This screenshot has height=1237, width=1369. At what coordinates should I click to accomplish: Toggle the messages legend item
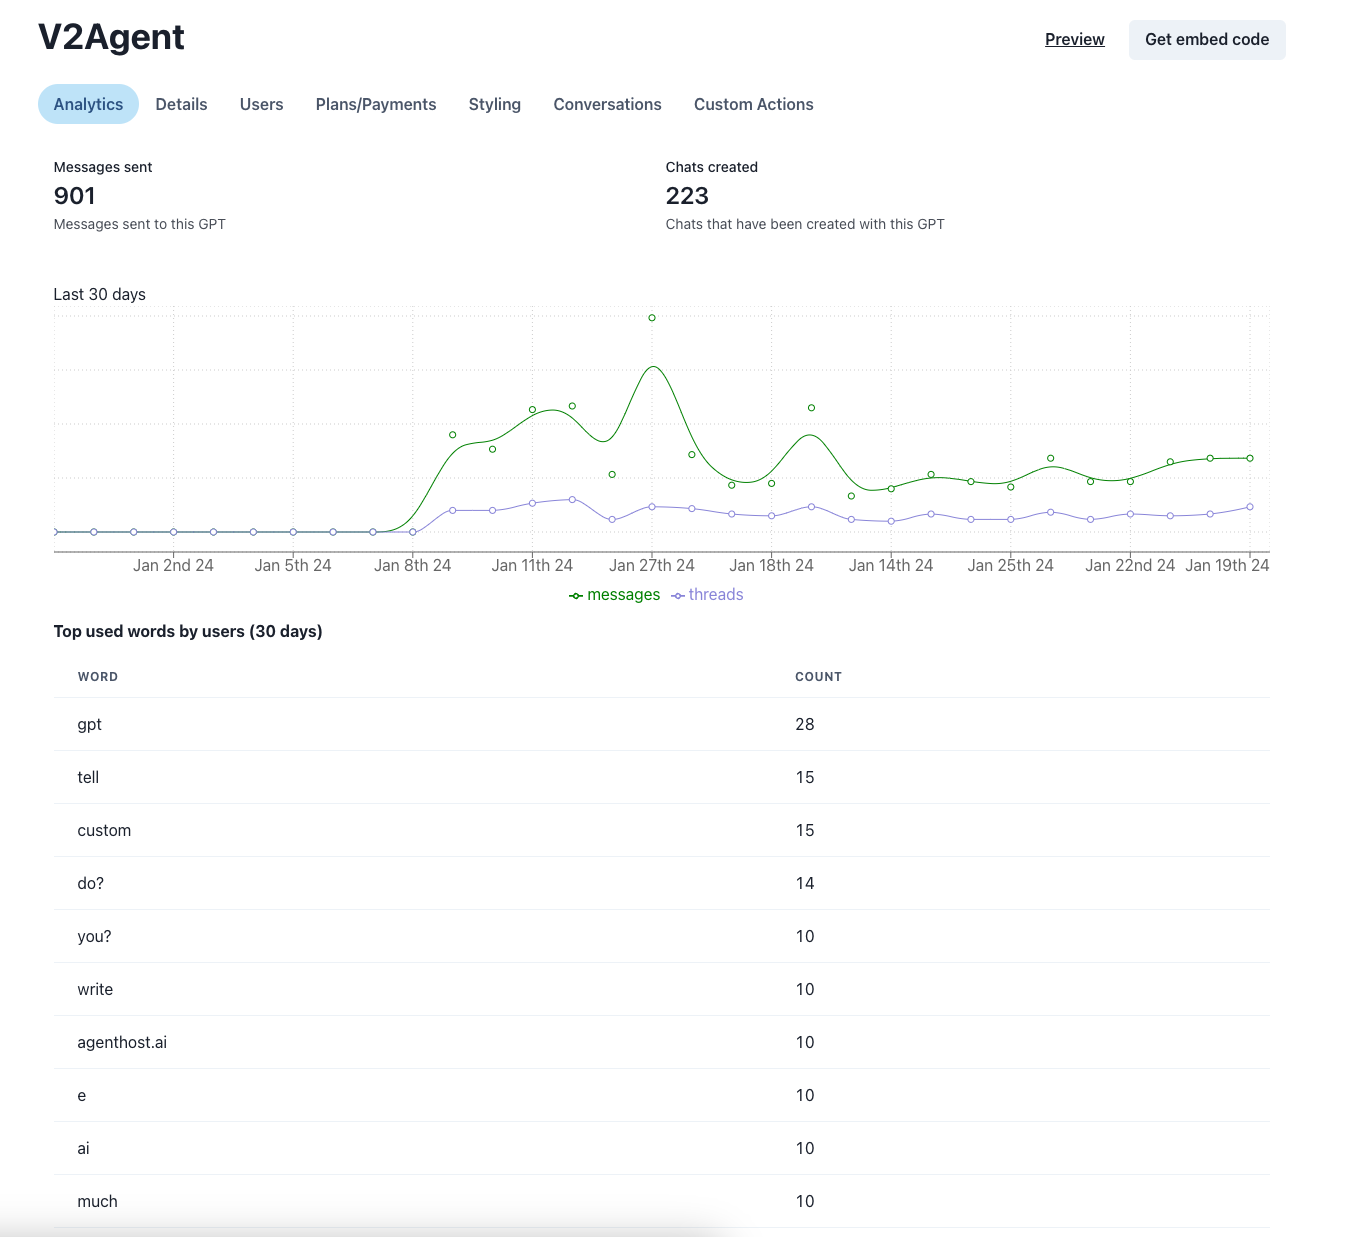pyautogui.click(x=614, y=595)
